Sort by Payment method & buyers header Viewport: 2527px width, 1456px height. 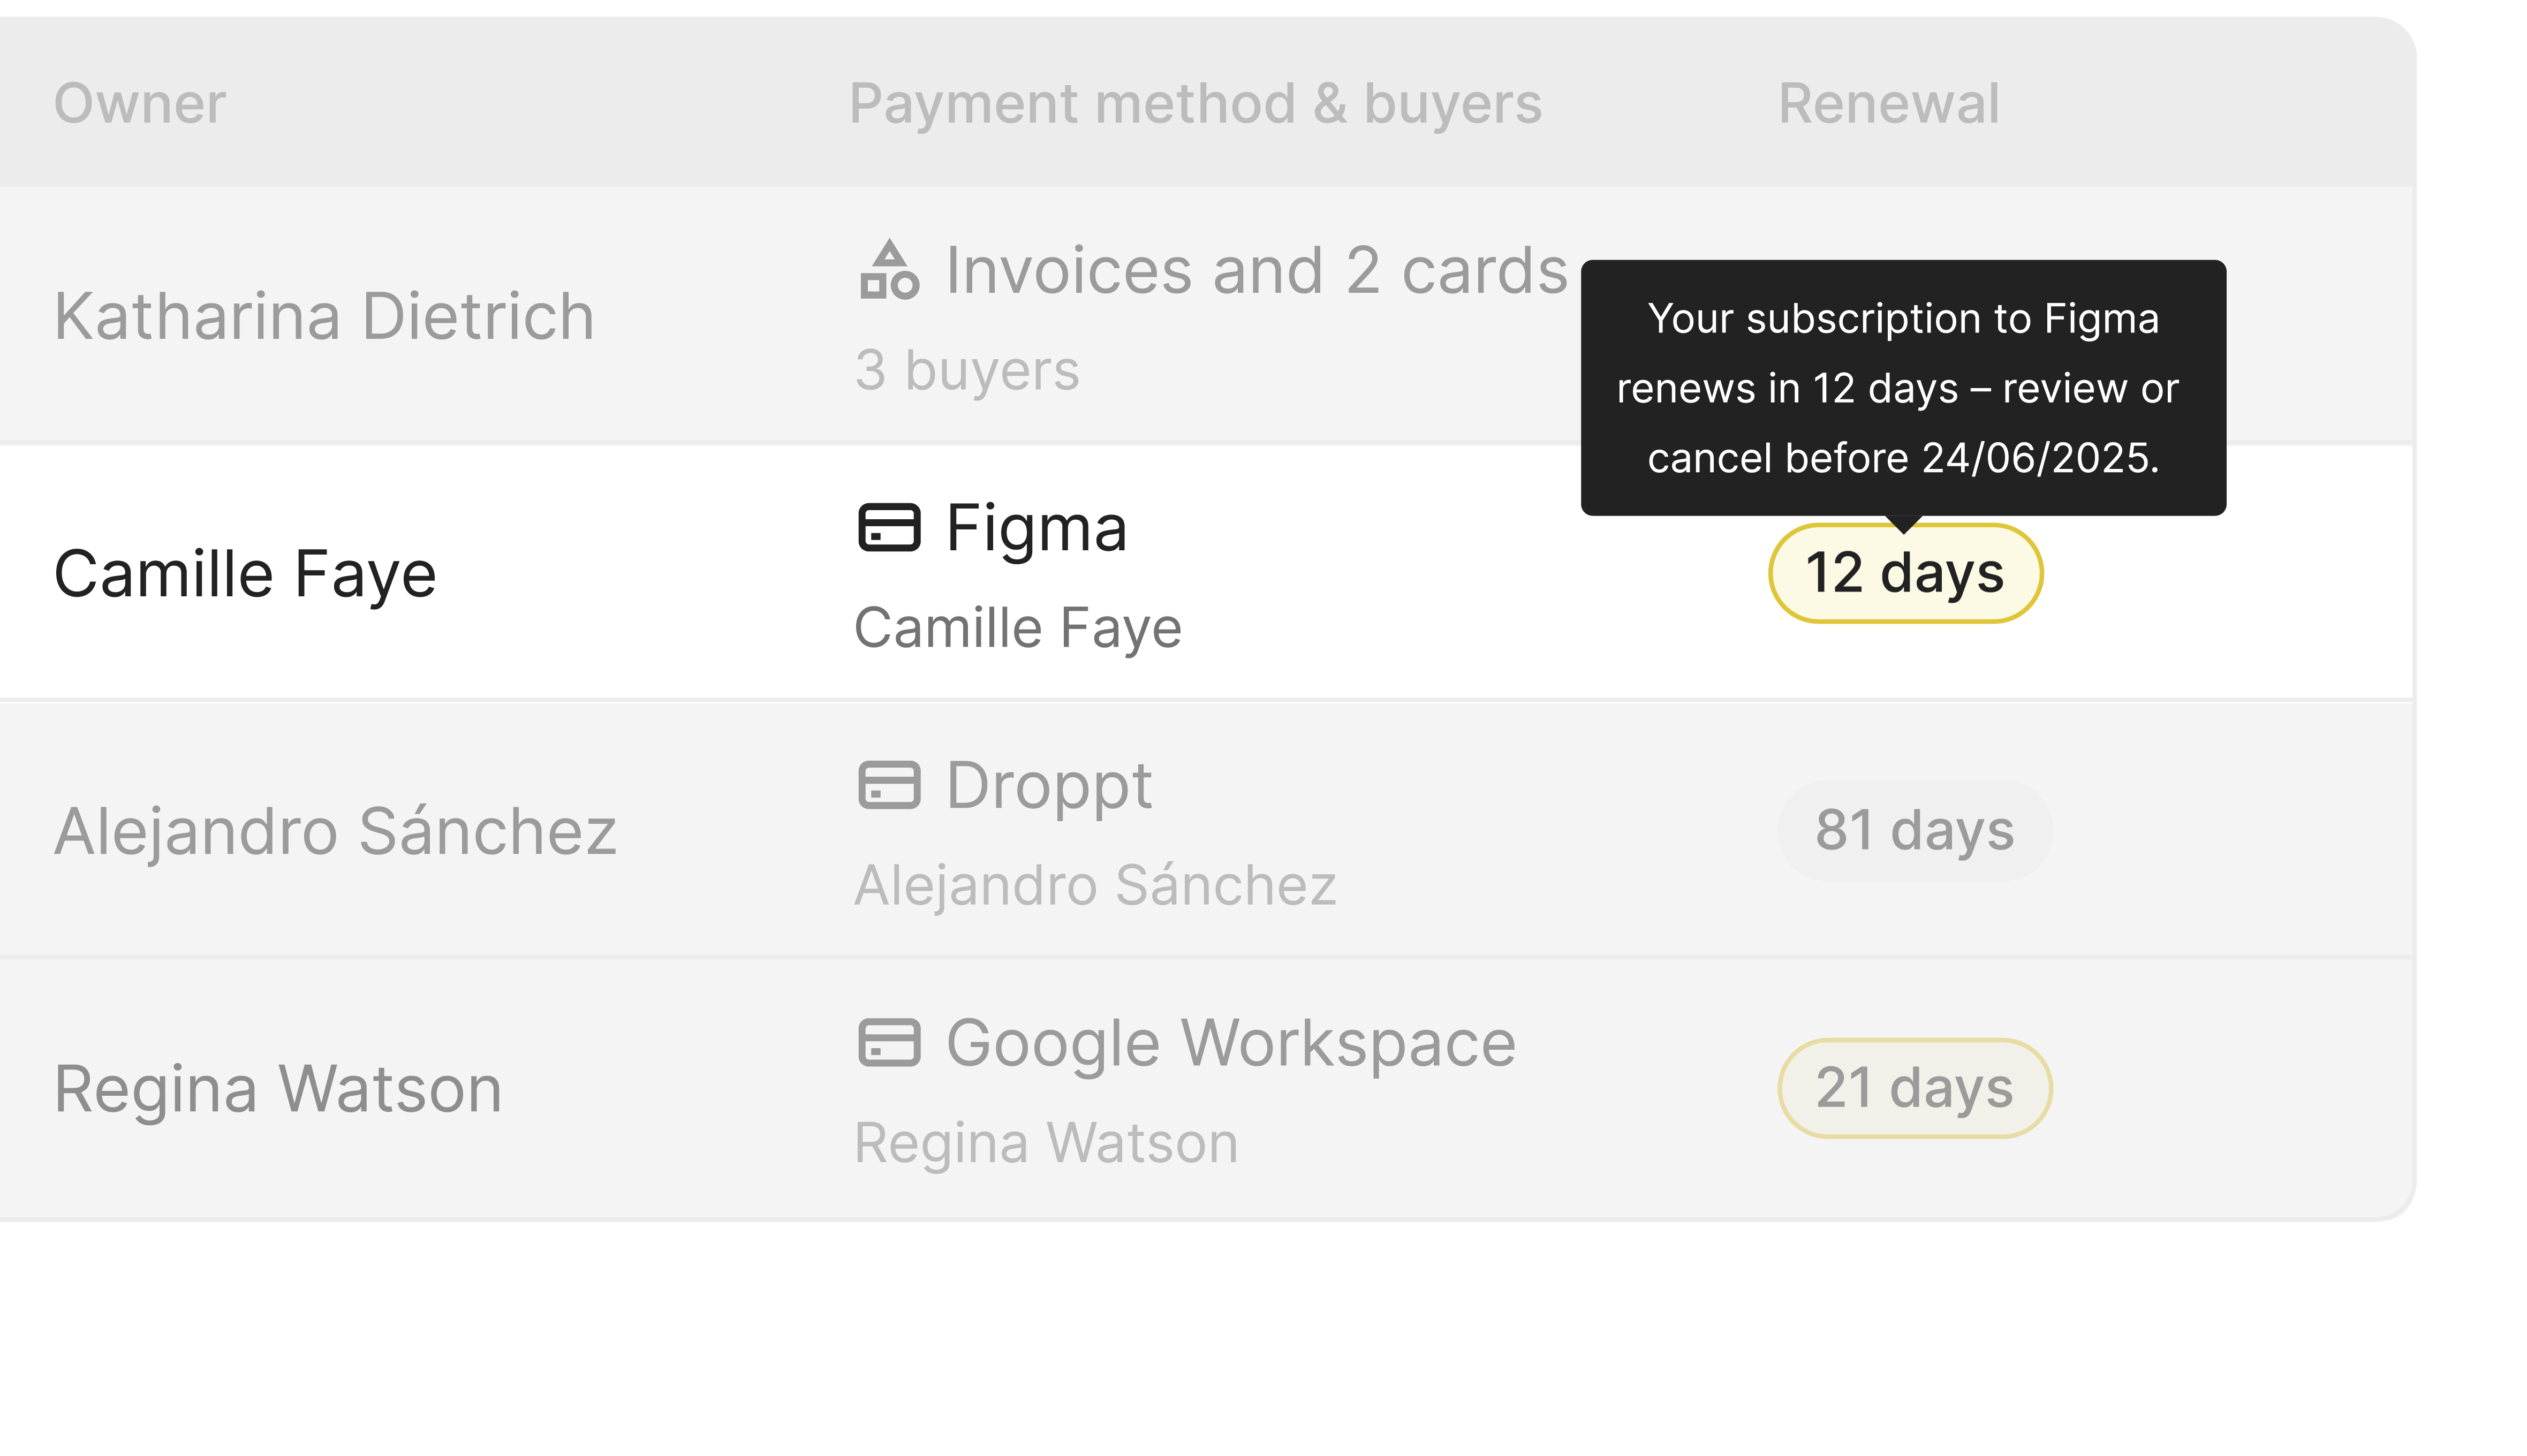[x=1195, y=103]
